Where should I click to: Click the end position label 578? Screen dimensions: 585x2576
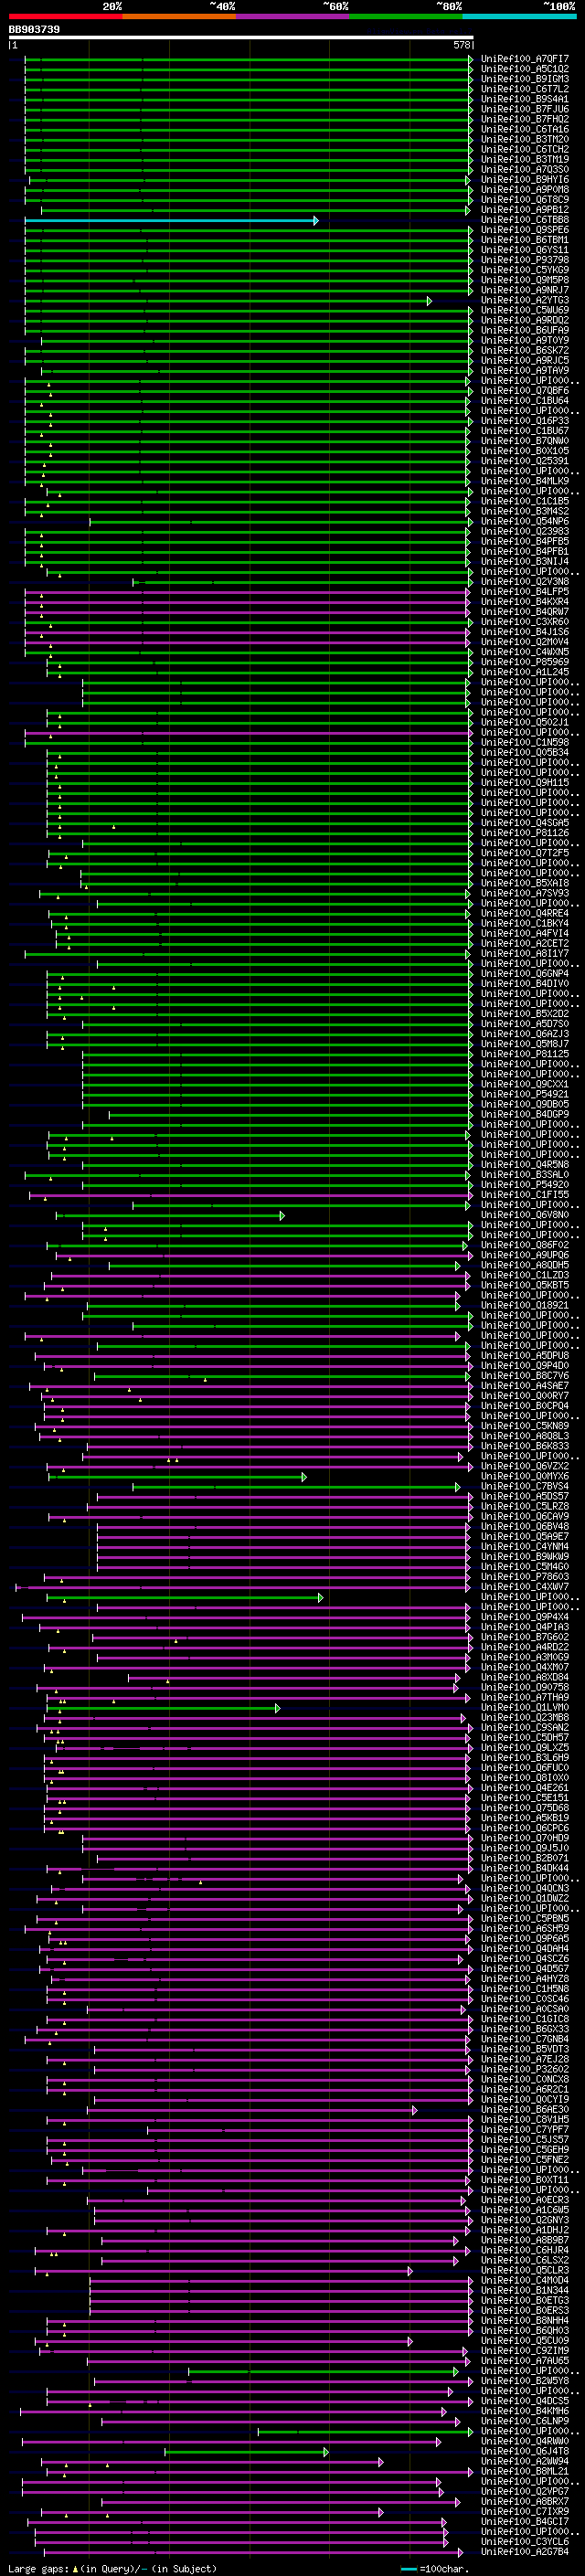[462, 45]
